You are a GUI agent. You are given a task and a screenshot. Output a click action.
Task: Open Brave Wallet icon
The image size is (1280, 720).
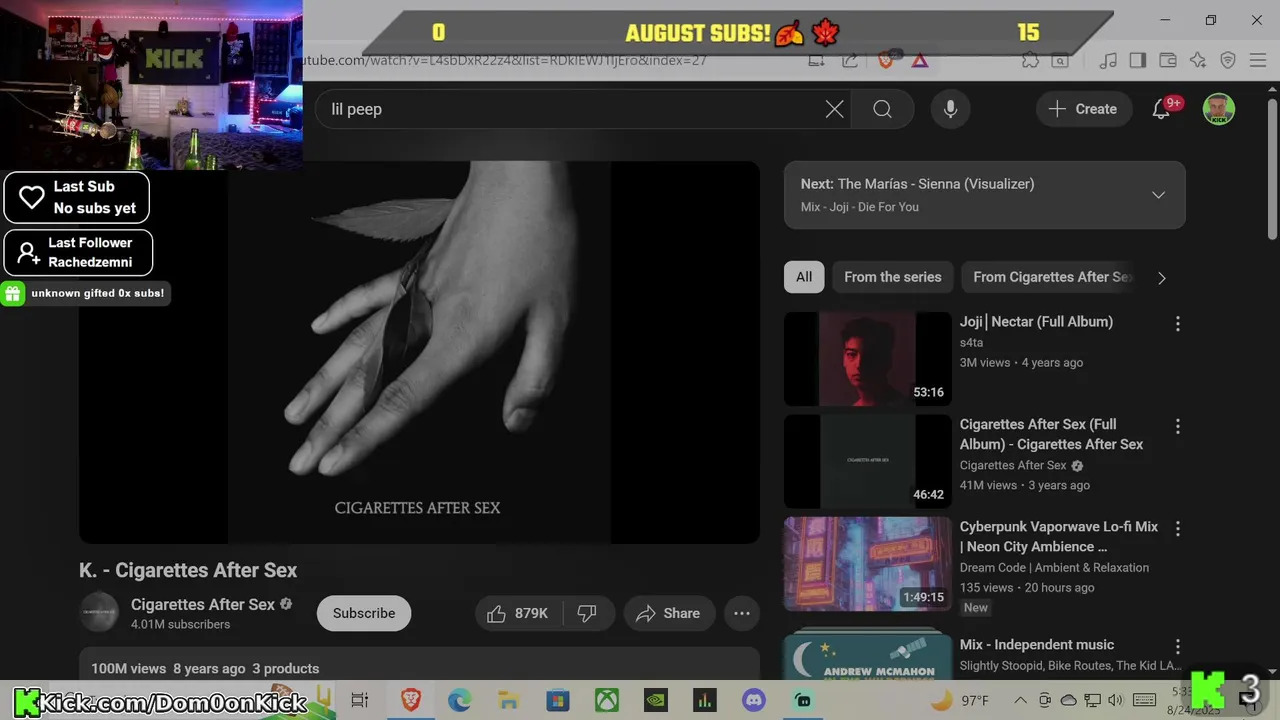1167,60
